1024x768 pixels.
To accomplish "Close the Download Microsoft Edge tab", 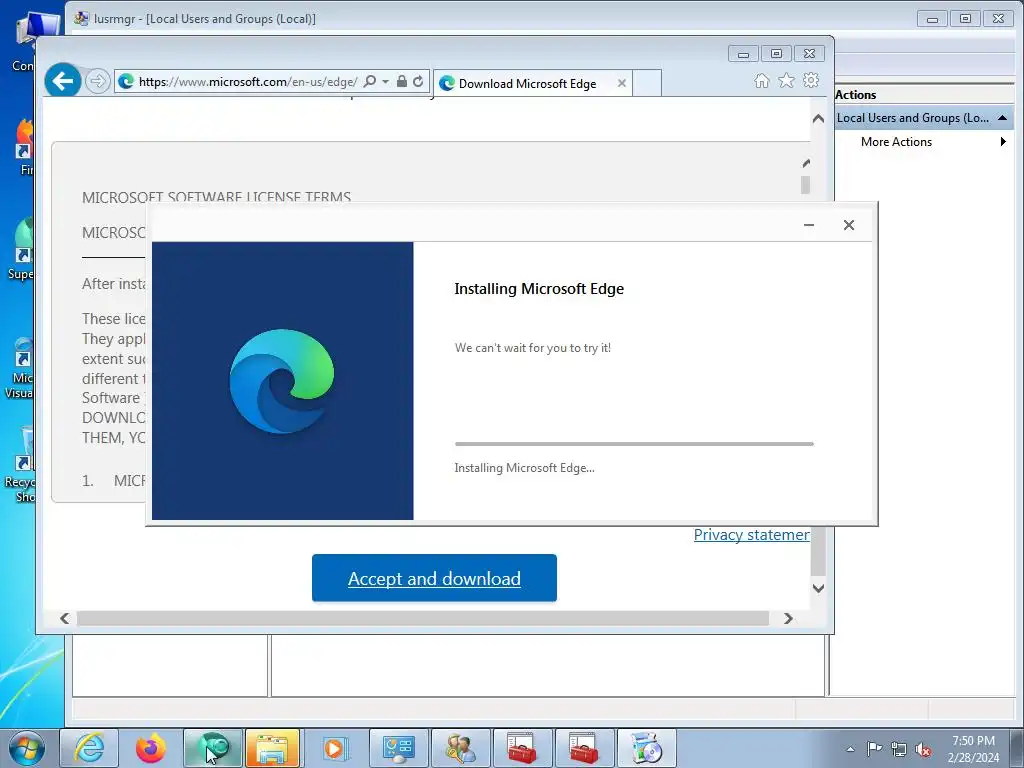I will [x=622, y=83].
